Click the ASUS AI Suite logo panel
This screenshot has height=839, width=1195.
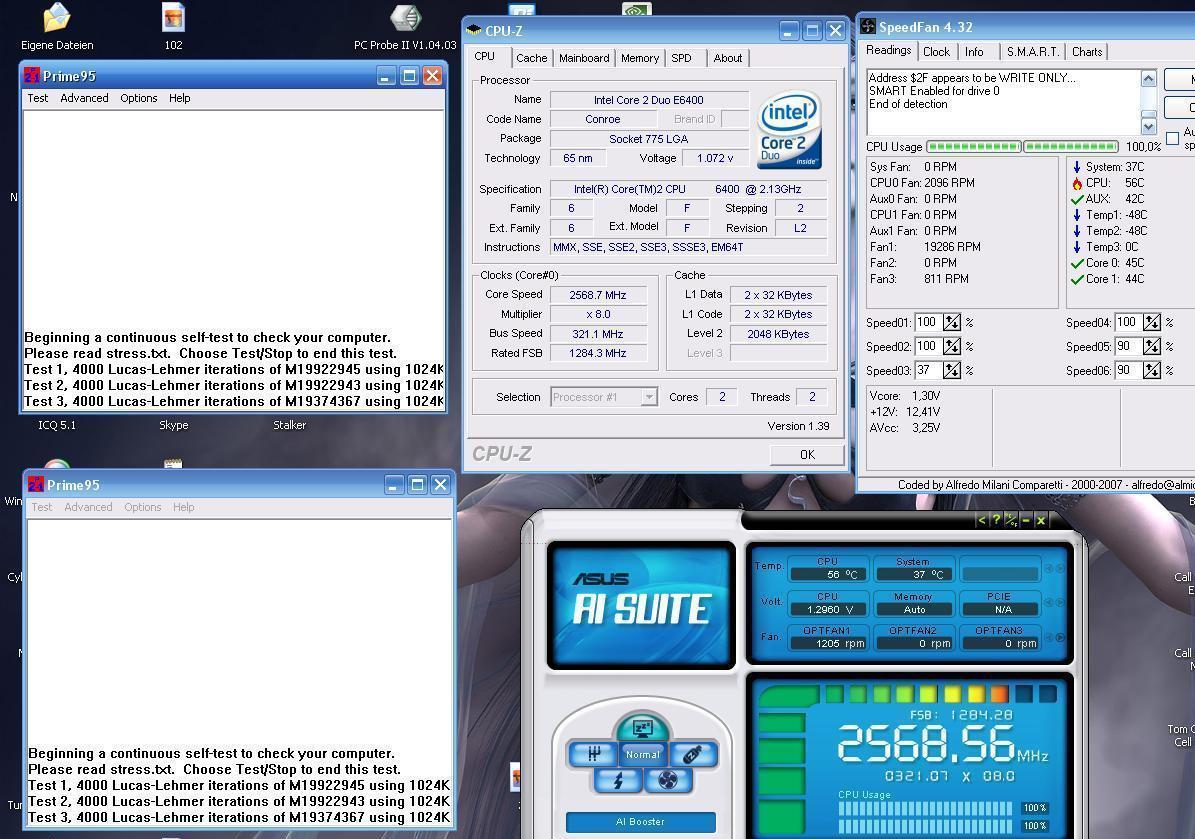(x=642, y=606)
